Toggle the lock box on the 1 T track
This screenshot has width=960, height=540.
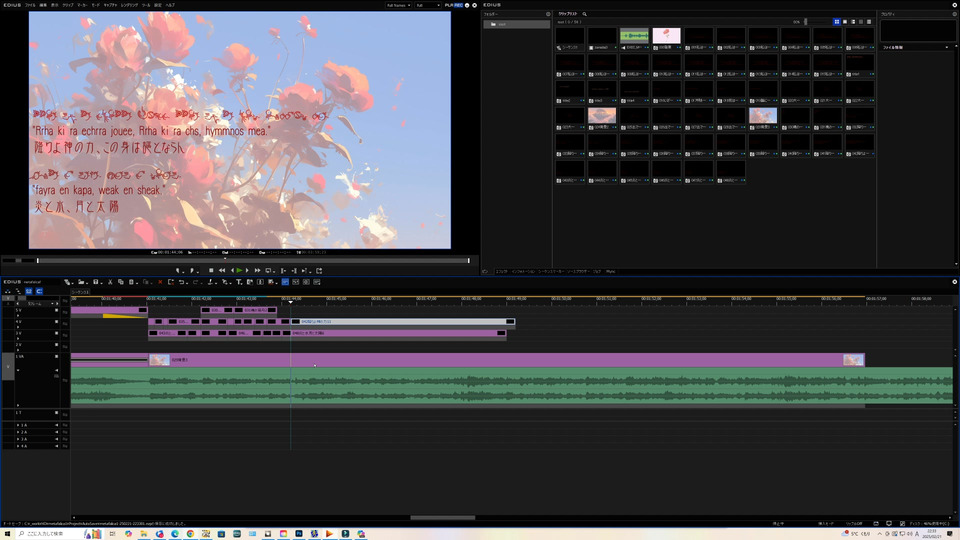pos(56,413)
